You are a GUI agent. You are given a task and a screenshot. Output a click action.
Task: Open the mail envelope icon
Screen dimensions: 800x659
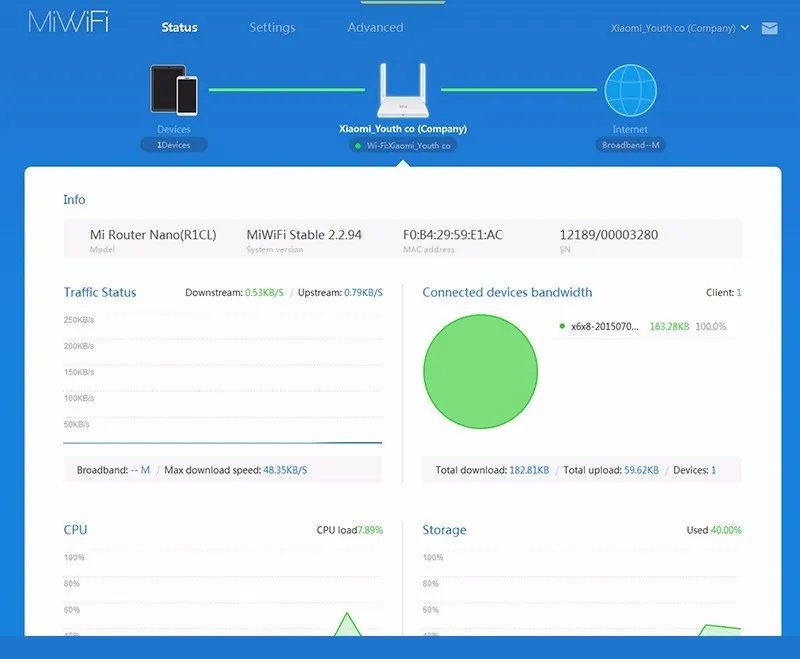pyautogui.click(x=769, y=28)
